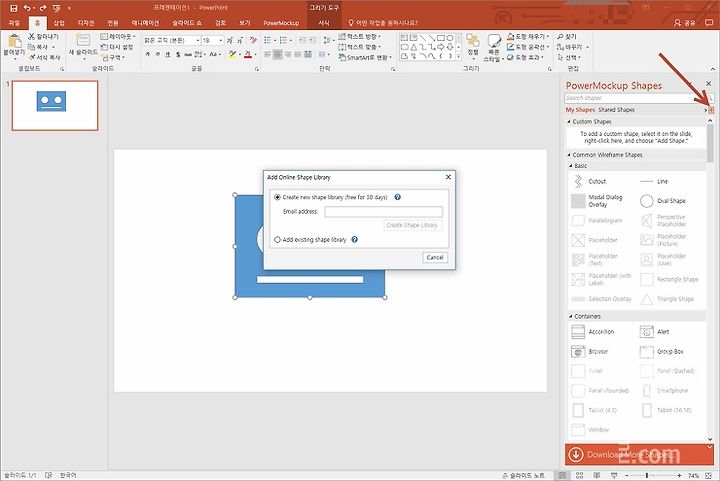Screen dimensions: 720x481
Task: Click the Email address input field
Action: tap(383, 212)
